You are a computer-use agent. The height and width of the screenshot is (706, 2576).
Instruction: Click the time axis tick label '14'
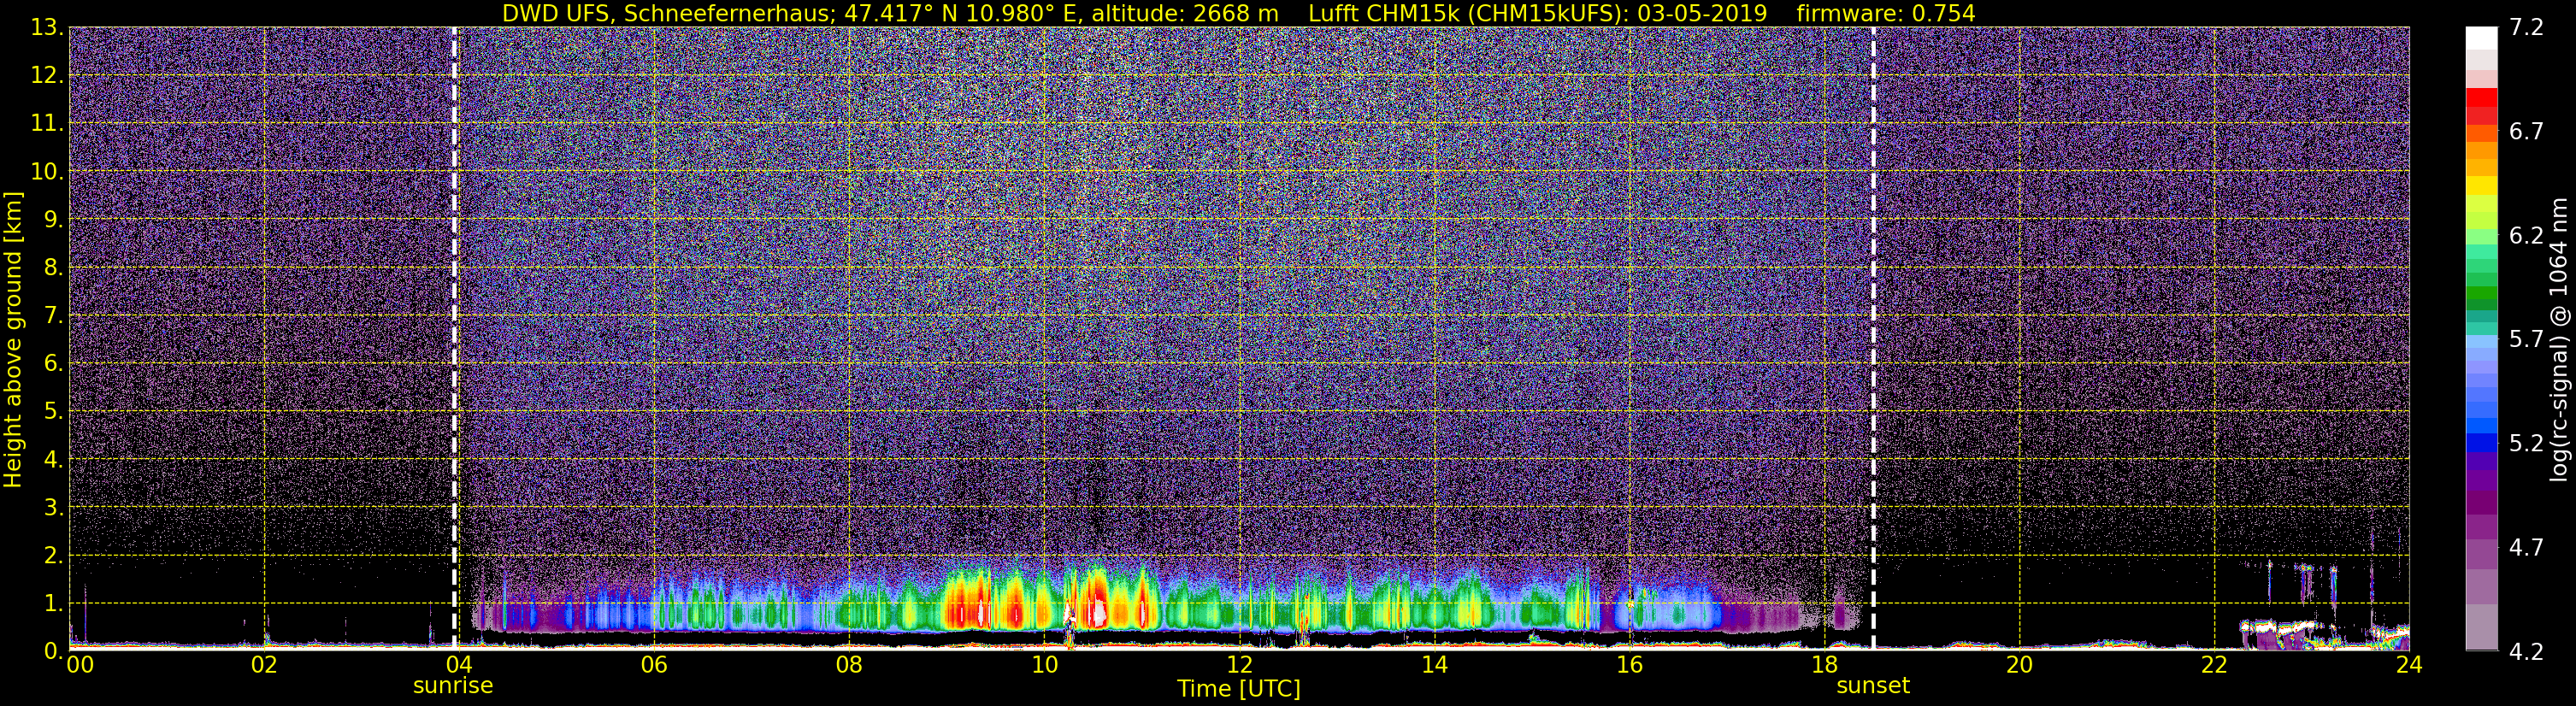(1434, 665)
